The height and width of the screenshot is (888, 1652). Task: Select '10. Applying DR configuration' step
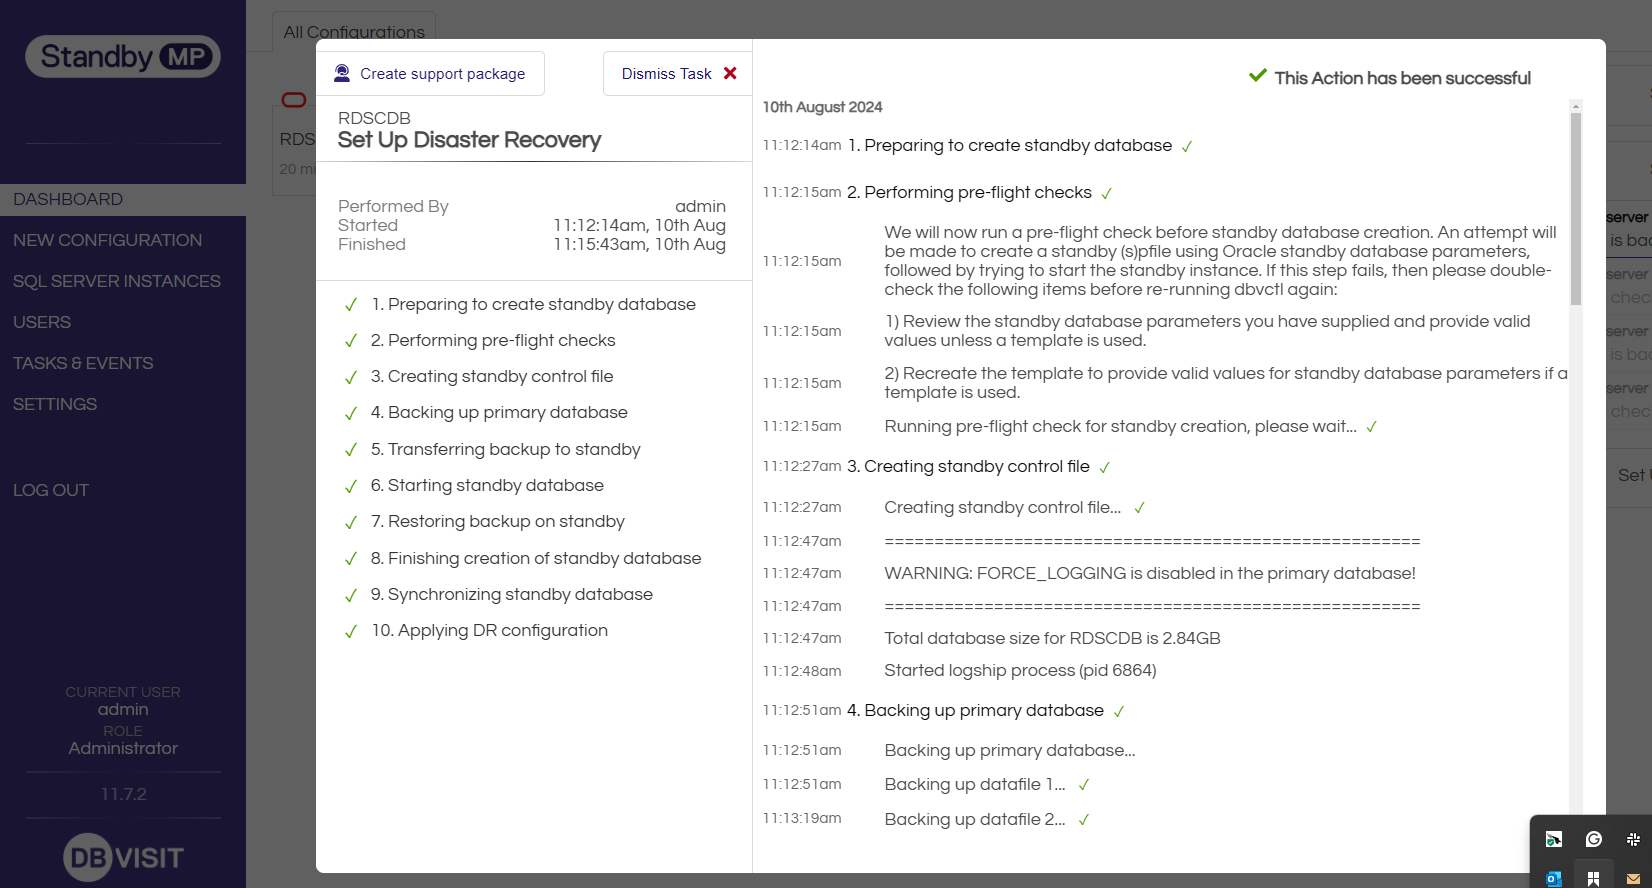489,630
